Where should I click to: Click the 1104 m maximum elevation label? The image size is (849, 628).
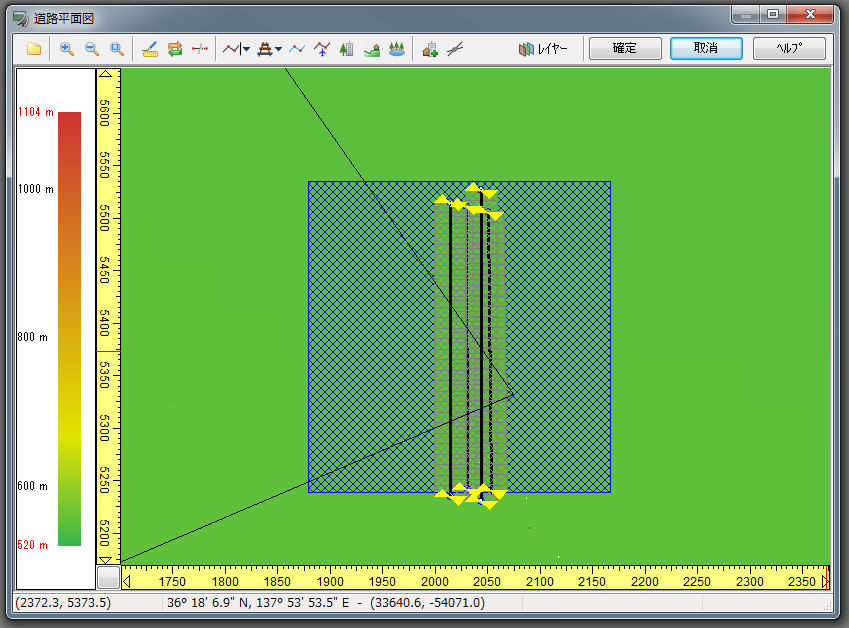(x=36, y=112)
